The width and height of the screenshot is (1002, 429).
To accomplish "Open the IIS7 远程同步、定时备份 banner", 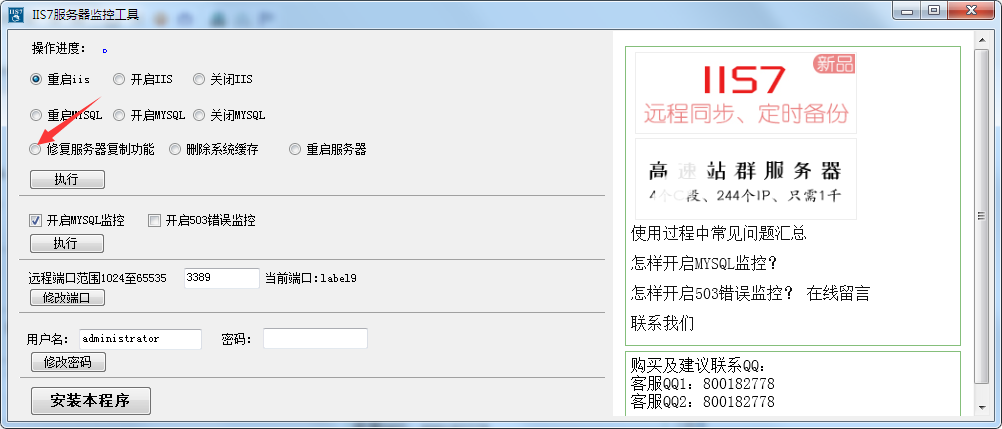I will point(745,93).
